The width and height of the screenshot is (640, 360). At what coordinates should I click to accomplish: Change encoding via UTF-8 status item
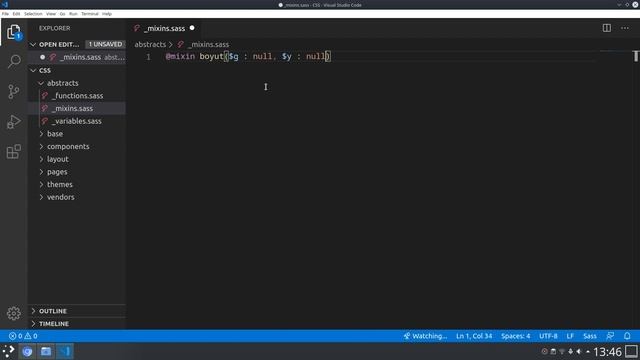pos(548,336)
